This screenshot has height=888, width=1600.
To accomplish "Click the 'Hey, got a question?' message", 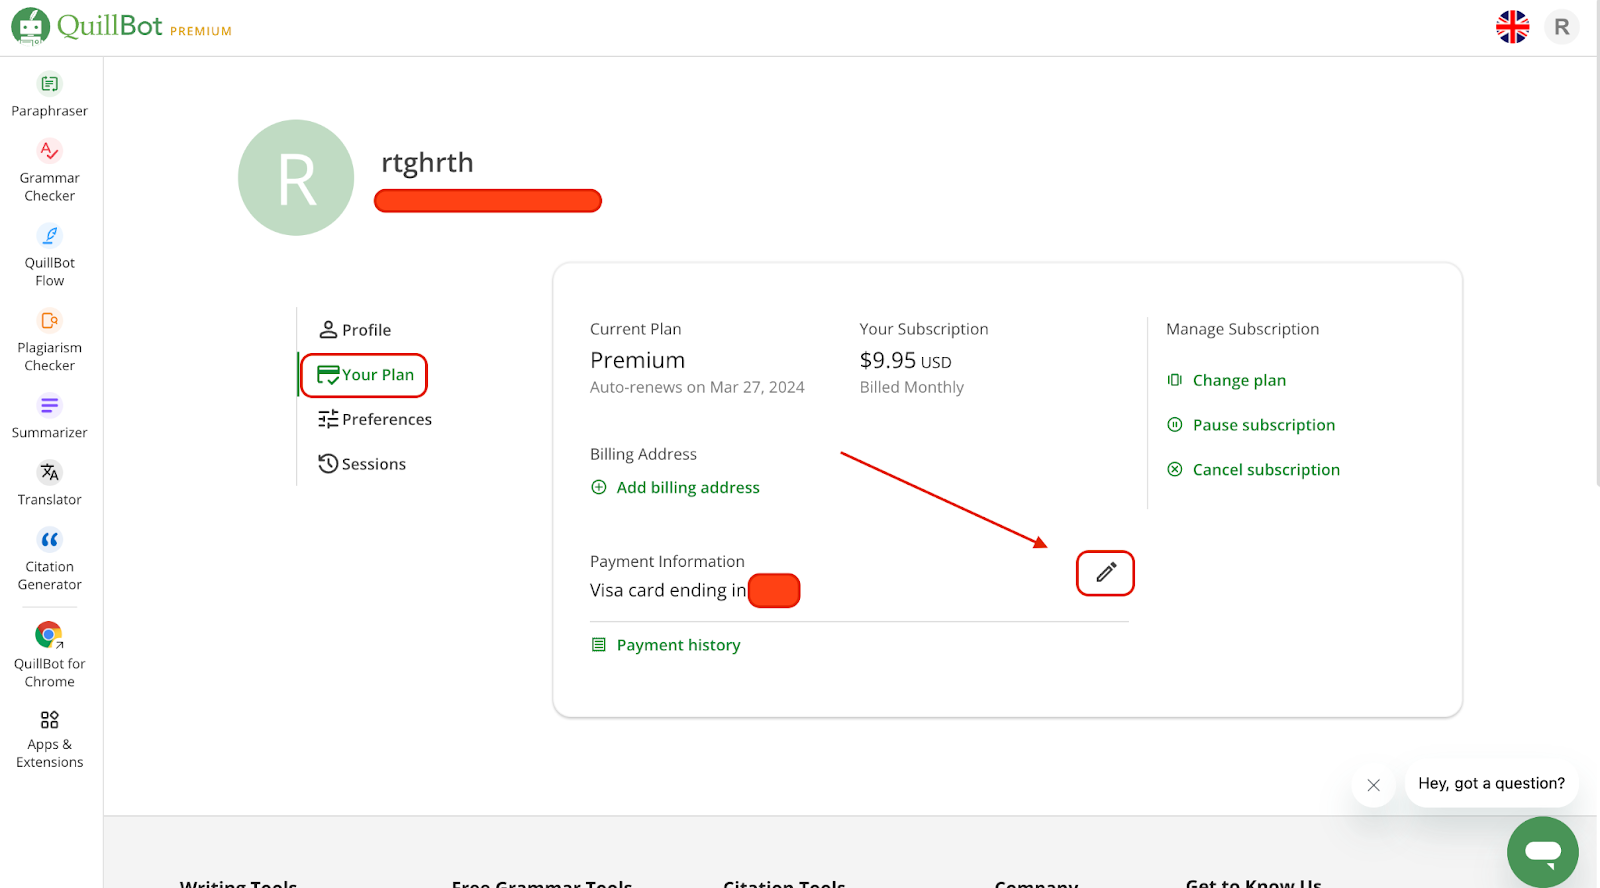I will [x=1491, y=784].
